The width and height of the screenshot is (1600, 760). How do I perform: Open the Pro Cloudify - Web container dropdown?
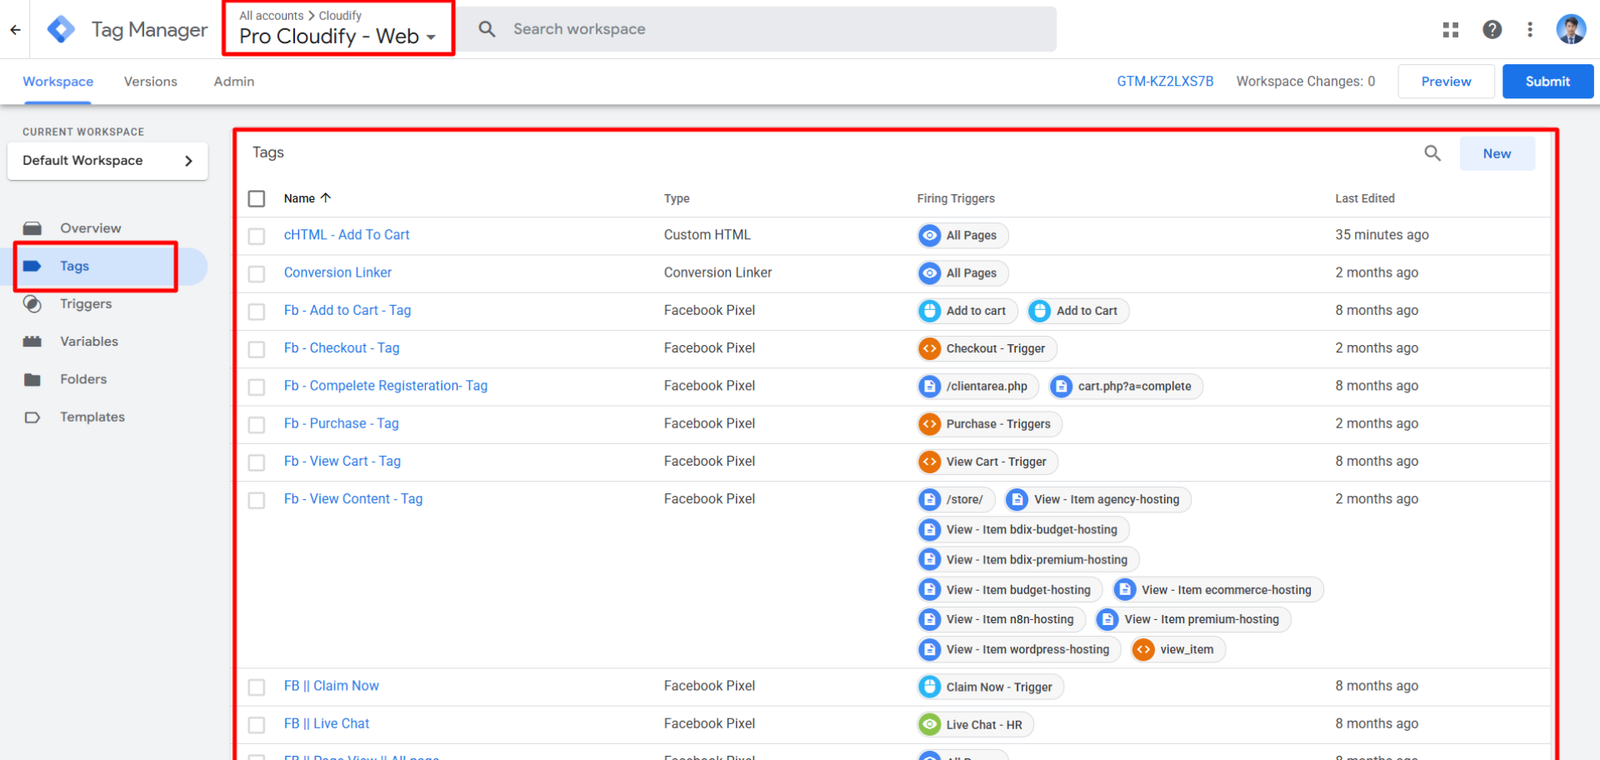337,37
